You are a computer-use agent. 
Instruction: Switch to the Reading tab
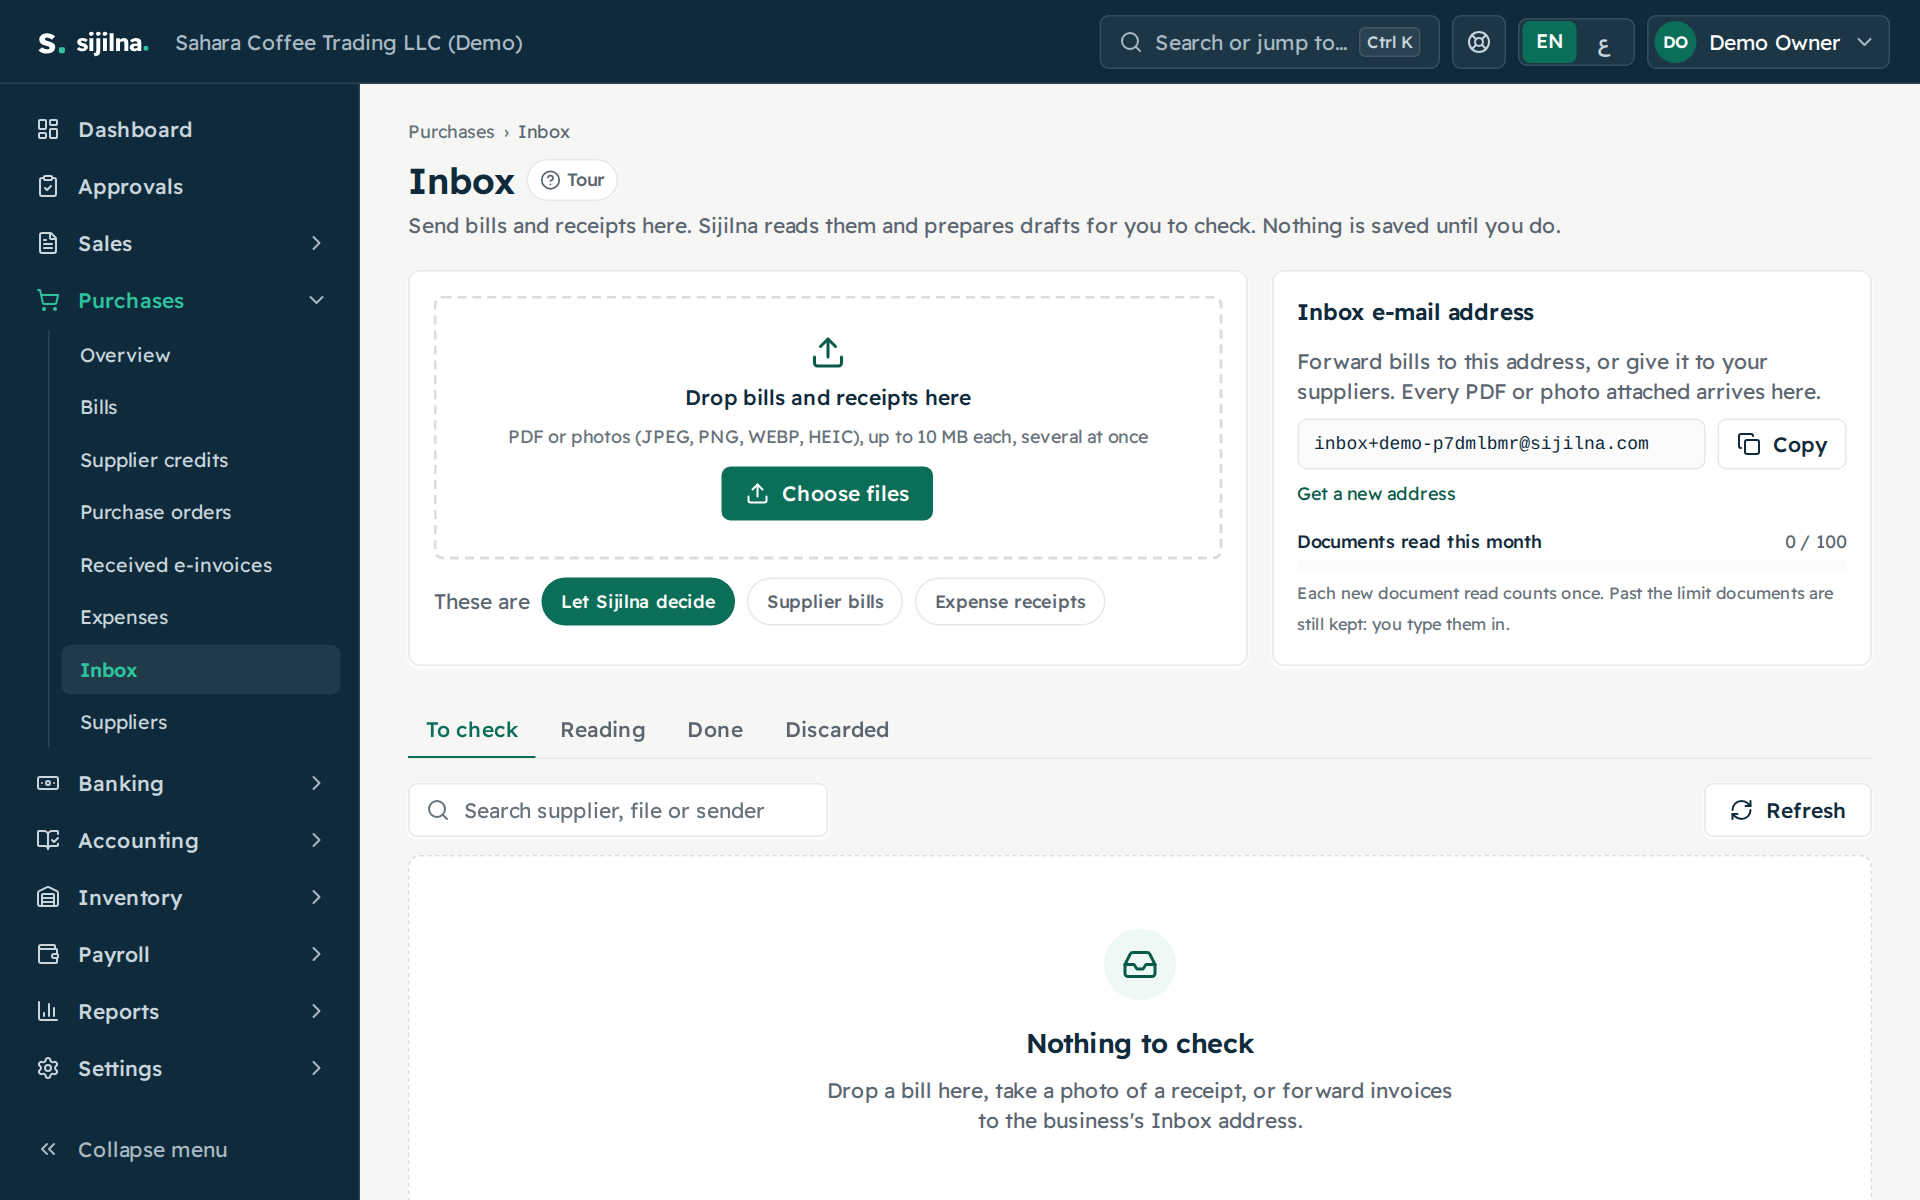tap(602, 730)
